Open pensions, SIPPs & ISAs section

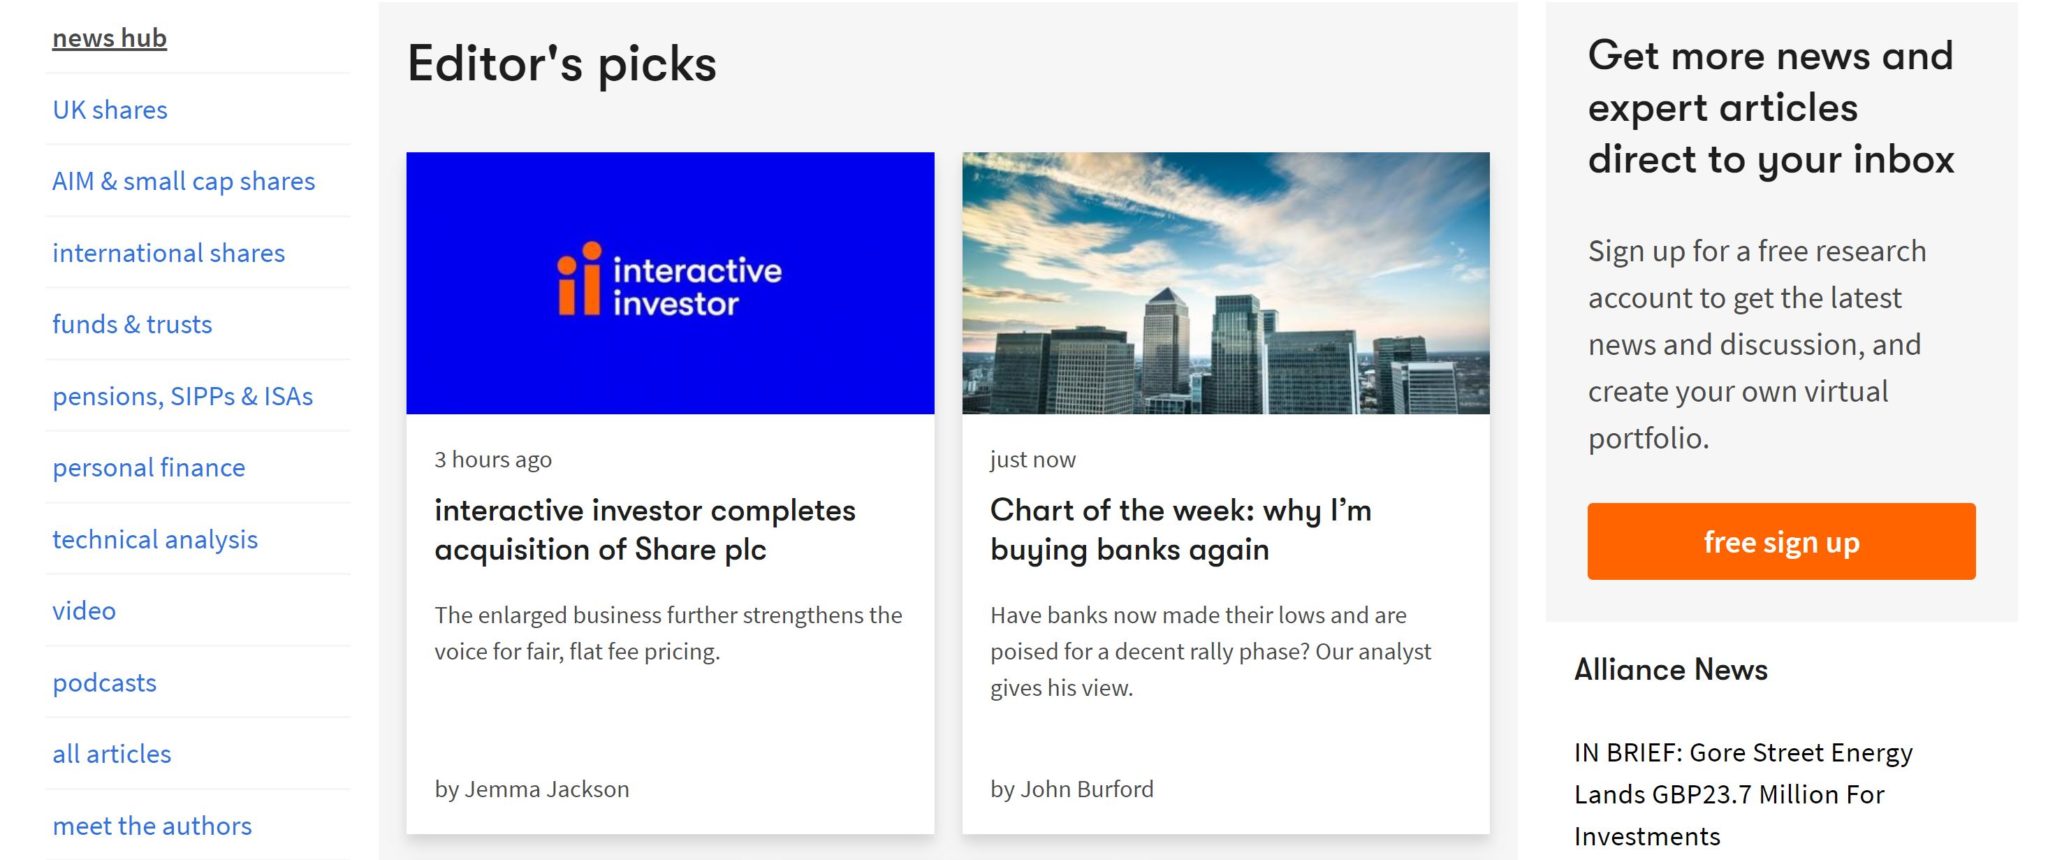tap(183, 396)
